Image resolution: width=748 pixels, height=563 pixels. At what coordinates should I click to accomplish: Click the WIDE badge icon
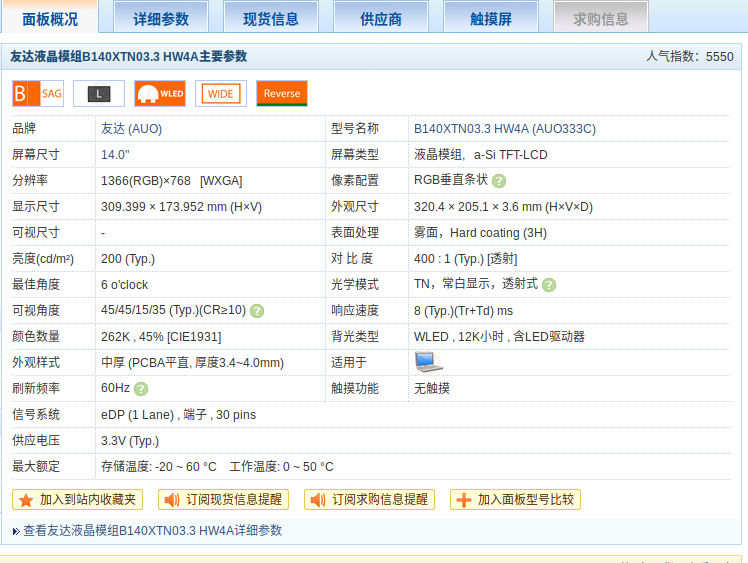coord(221,94)
